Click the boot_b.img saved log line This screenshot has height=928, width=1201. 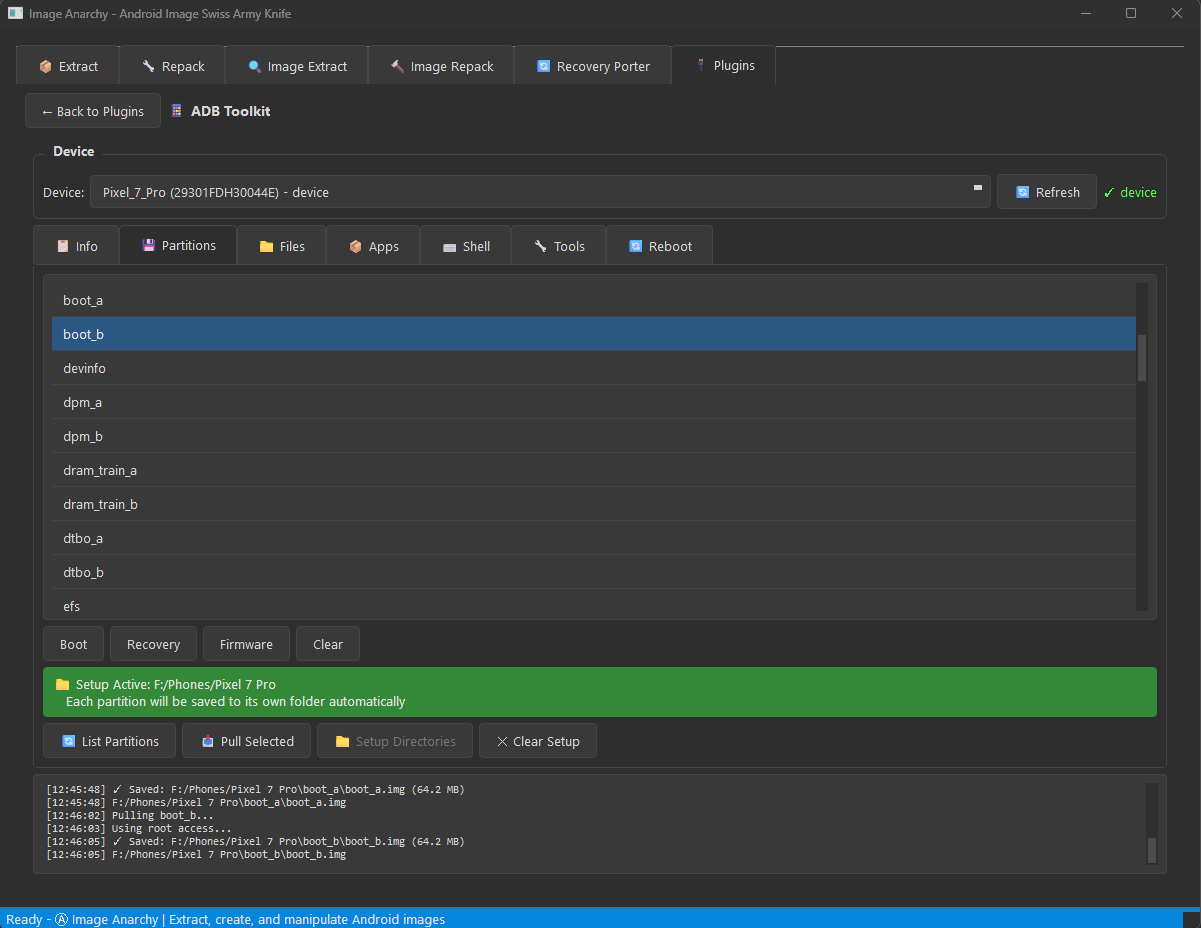pos(255,842)
